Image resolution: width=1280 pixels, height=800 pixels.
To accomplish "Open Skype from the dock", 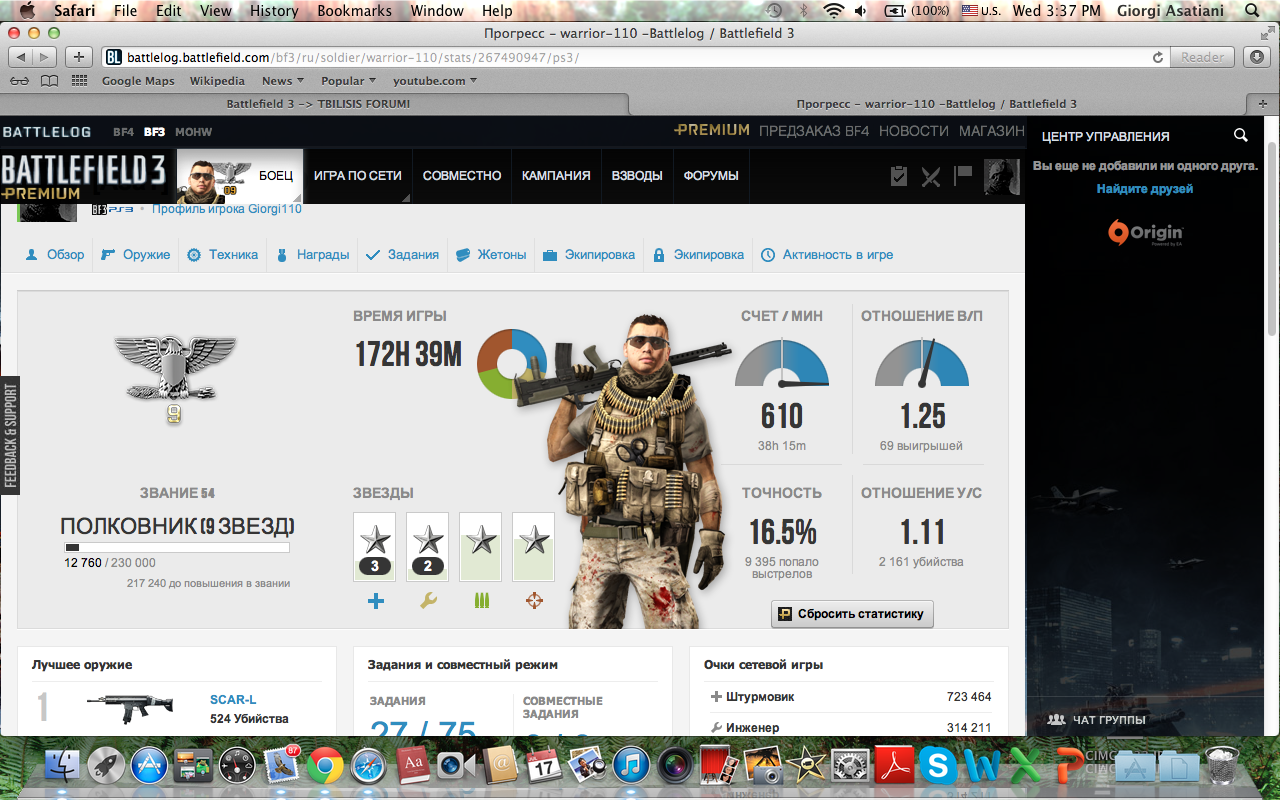I will coord(938,766).
